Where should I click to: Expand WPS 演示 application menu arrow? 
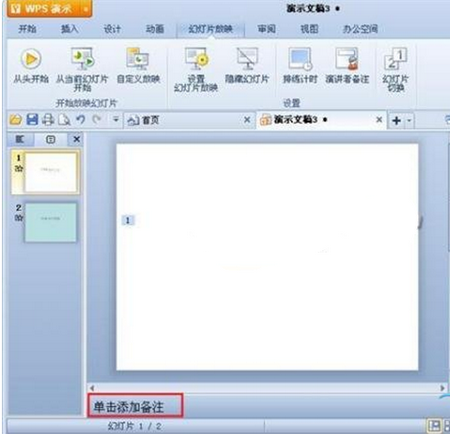click(86, 9)
